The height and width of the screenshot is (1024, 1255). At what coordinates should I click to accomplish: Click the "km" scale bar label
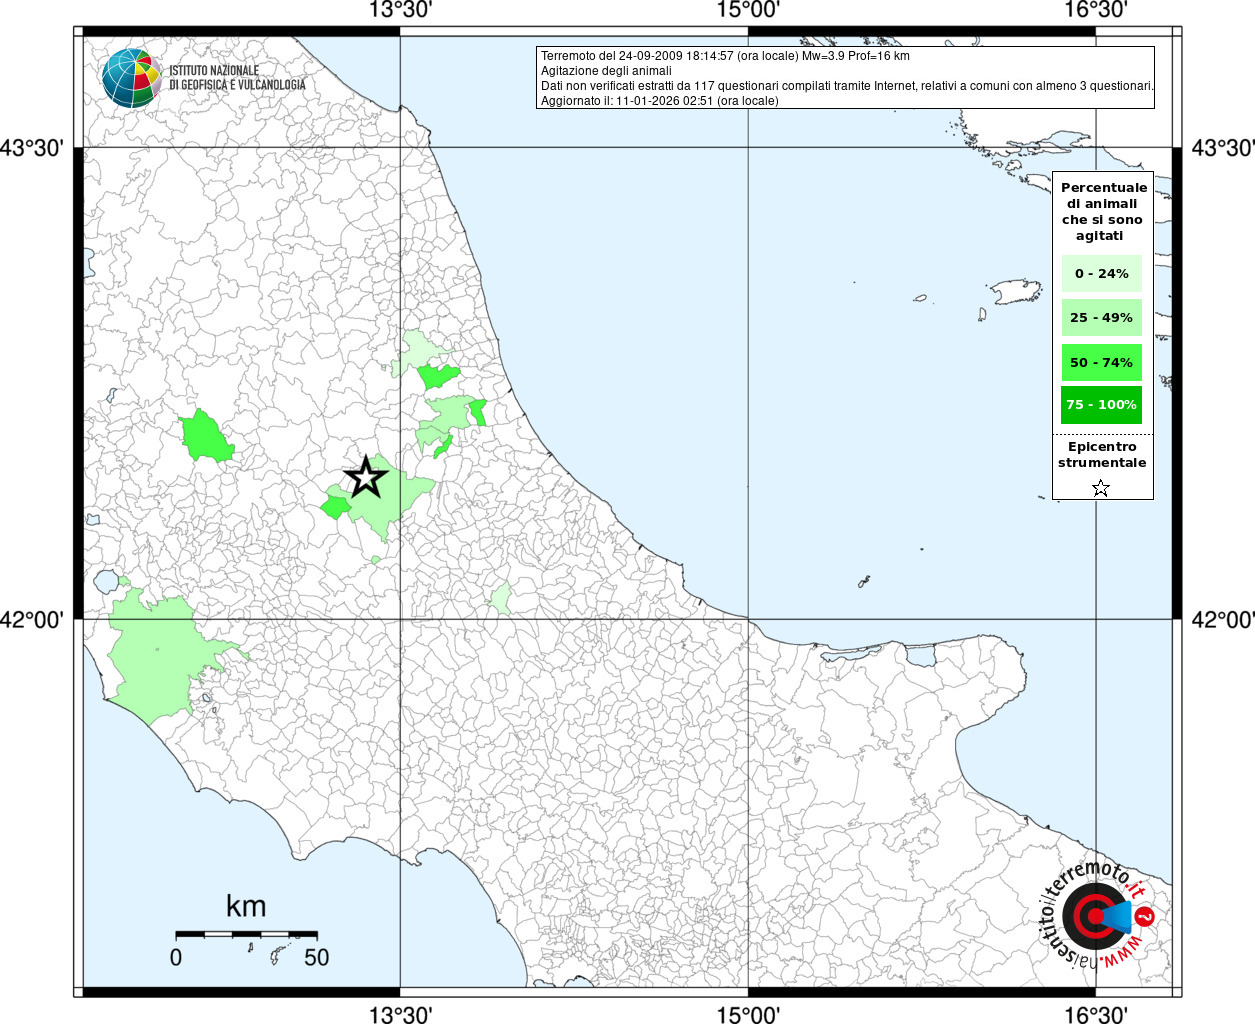pyautogui.click(x=246, y=906)
